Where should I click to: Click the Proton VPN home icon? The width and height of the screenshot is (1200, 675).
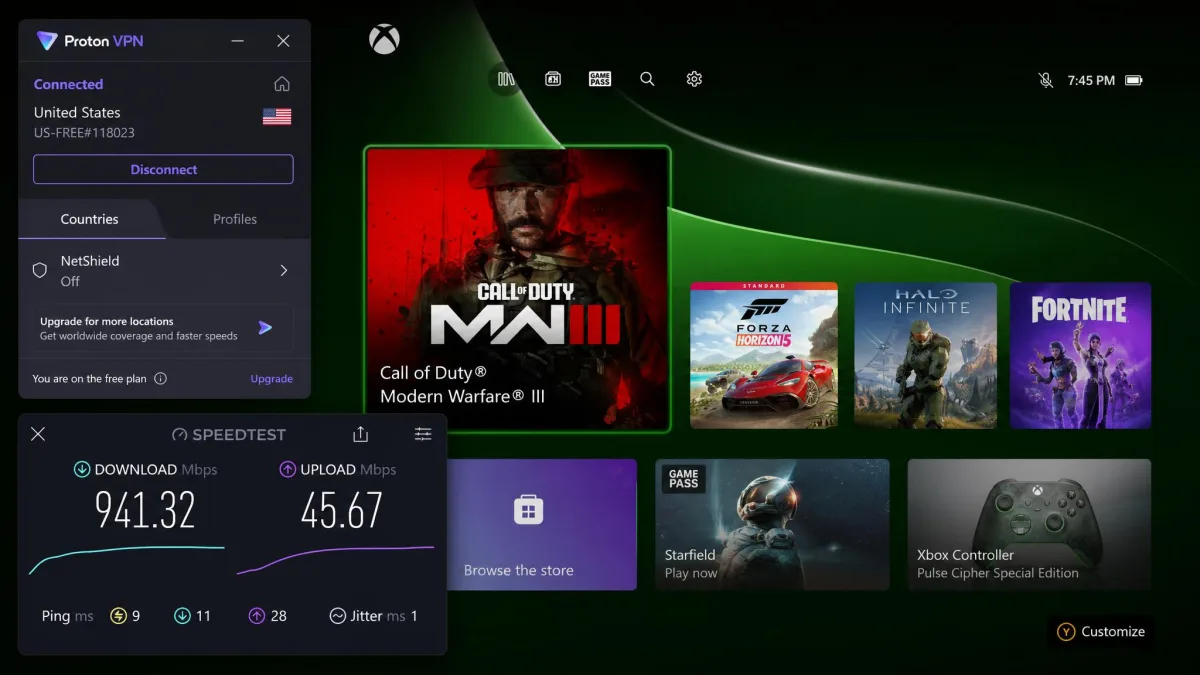tap(282, 84)
